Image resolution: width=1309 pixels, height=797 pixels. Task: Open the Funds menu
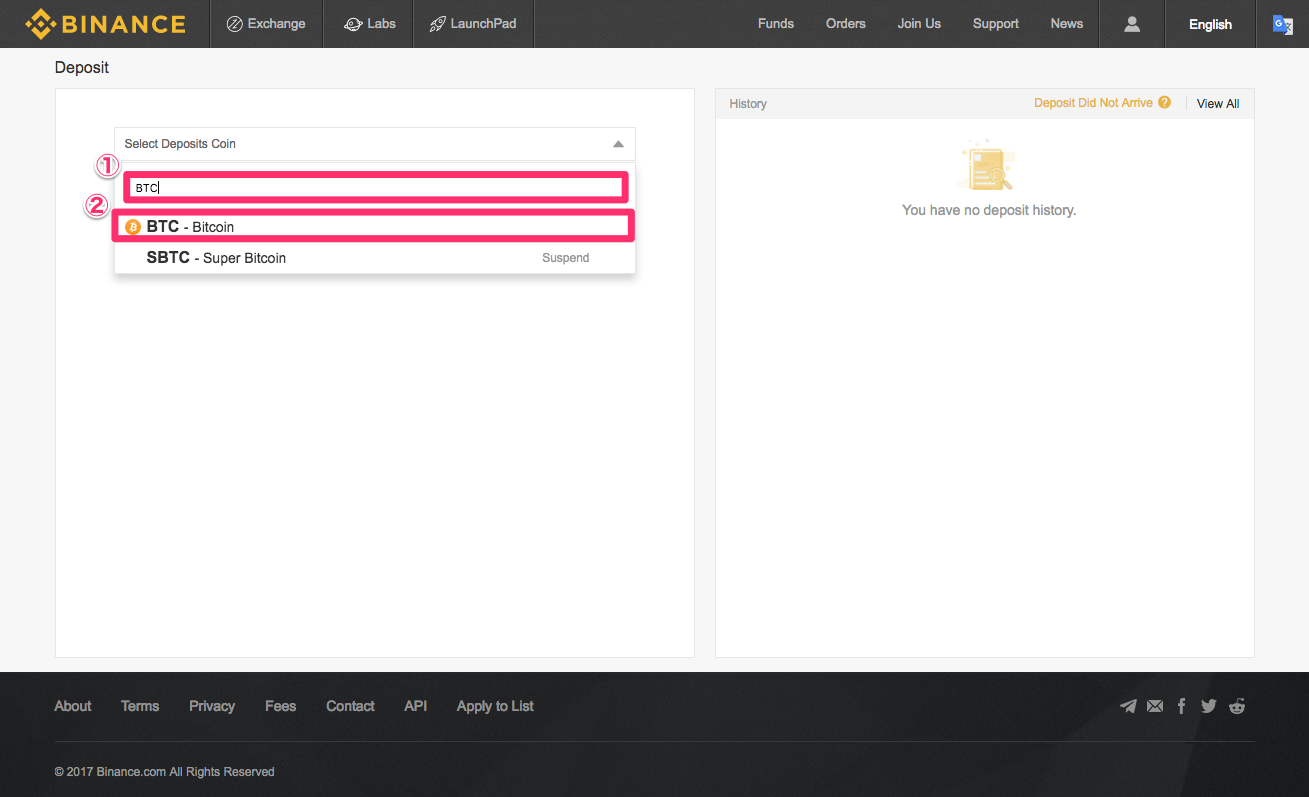pos(776,24)
